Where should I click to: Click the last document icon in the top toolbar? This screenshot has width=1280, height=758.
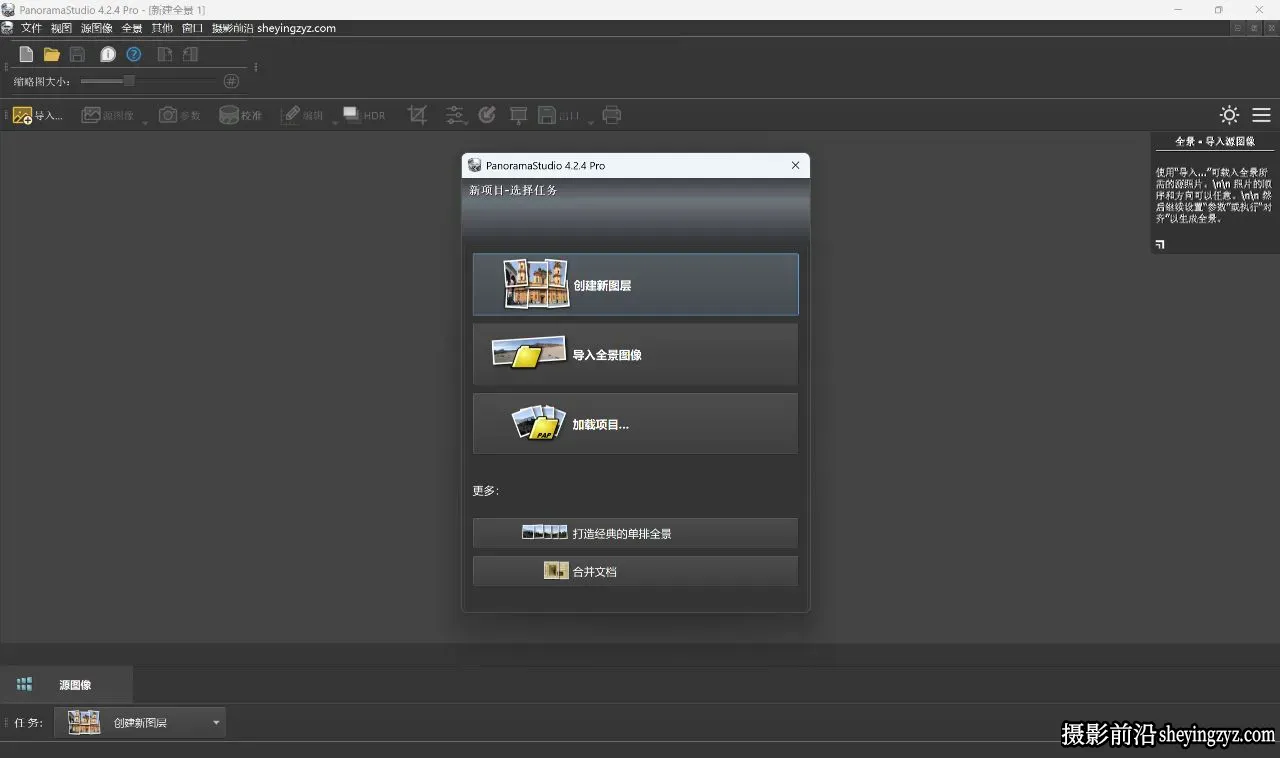(x=190, y=55)
